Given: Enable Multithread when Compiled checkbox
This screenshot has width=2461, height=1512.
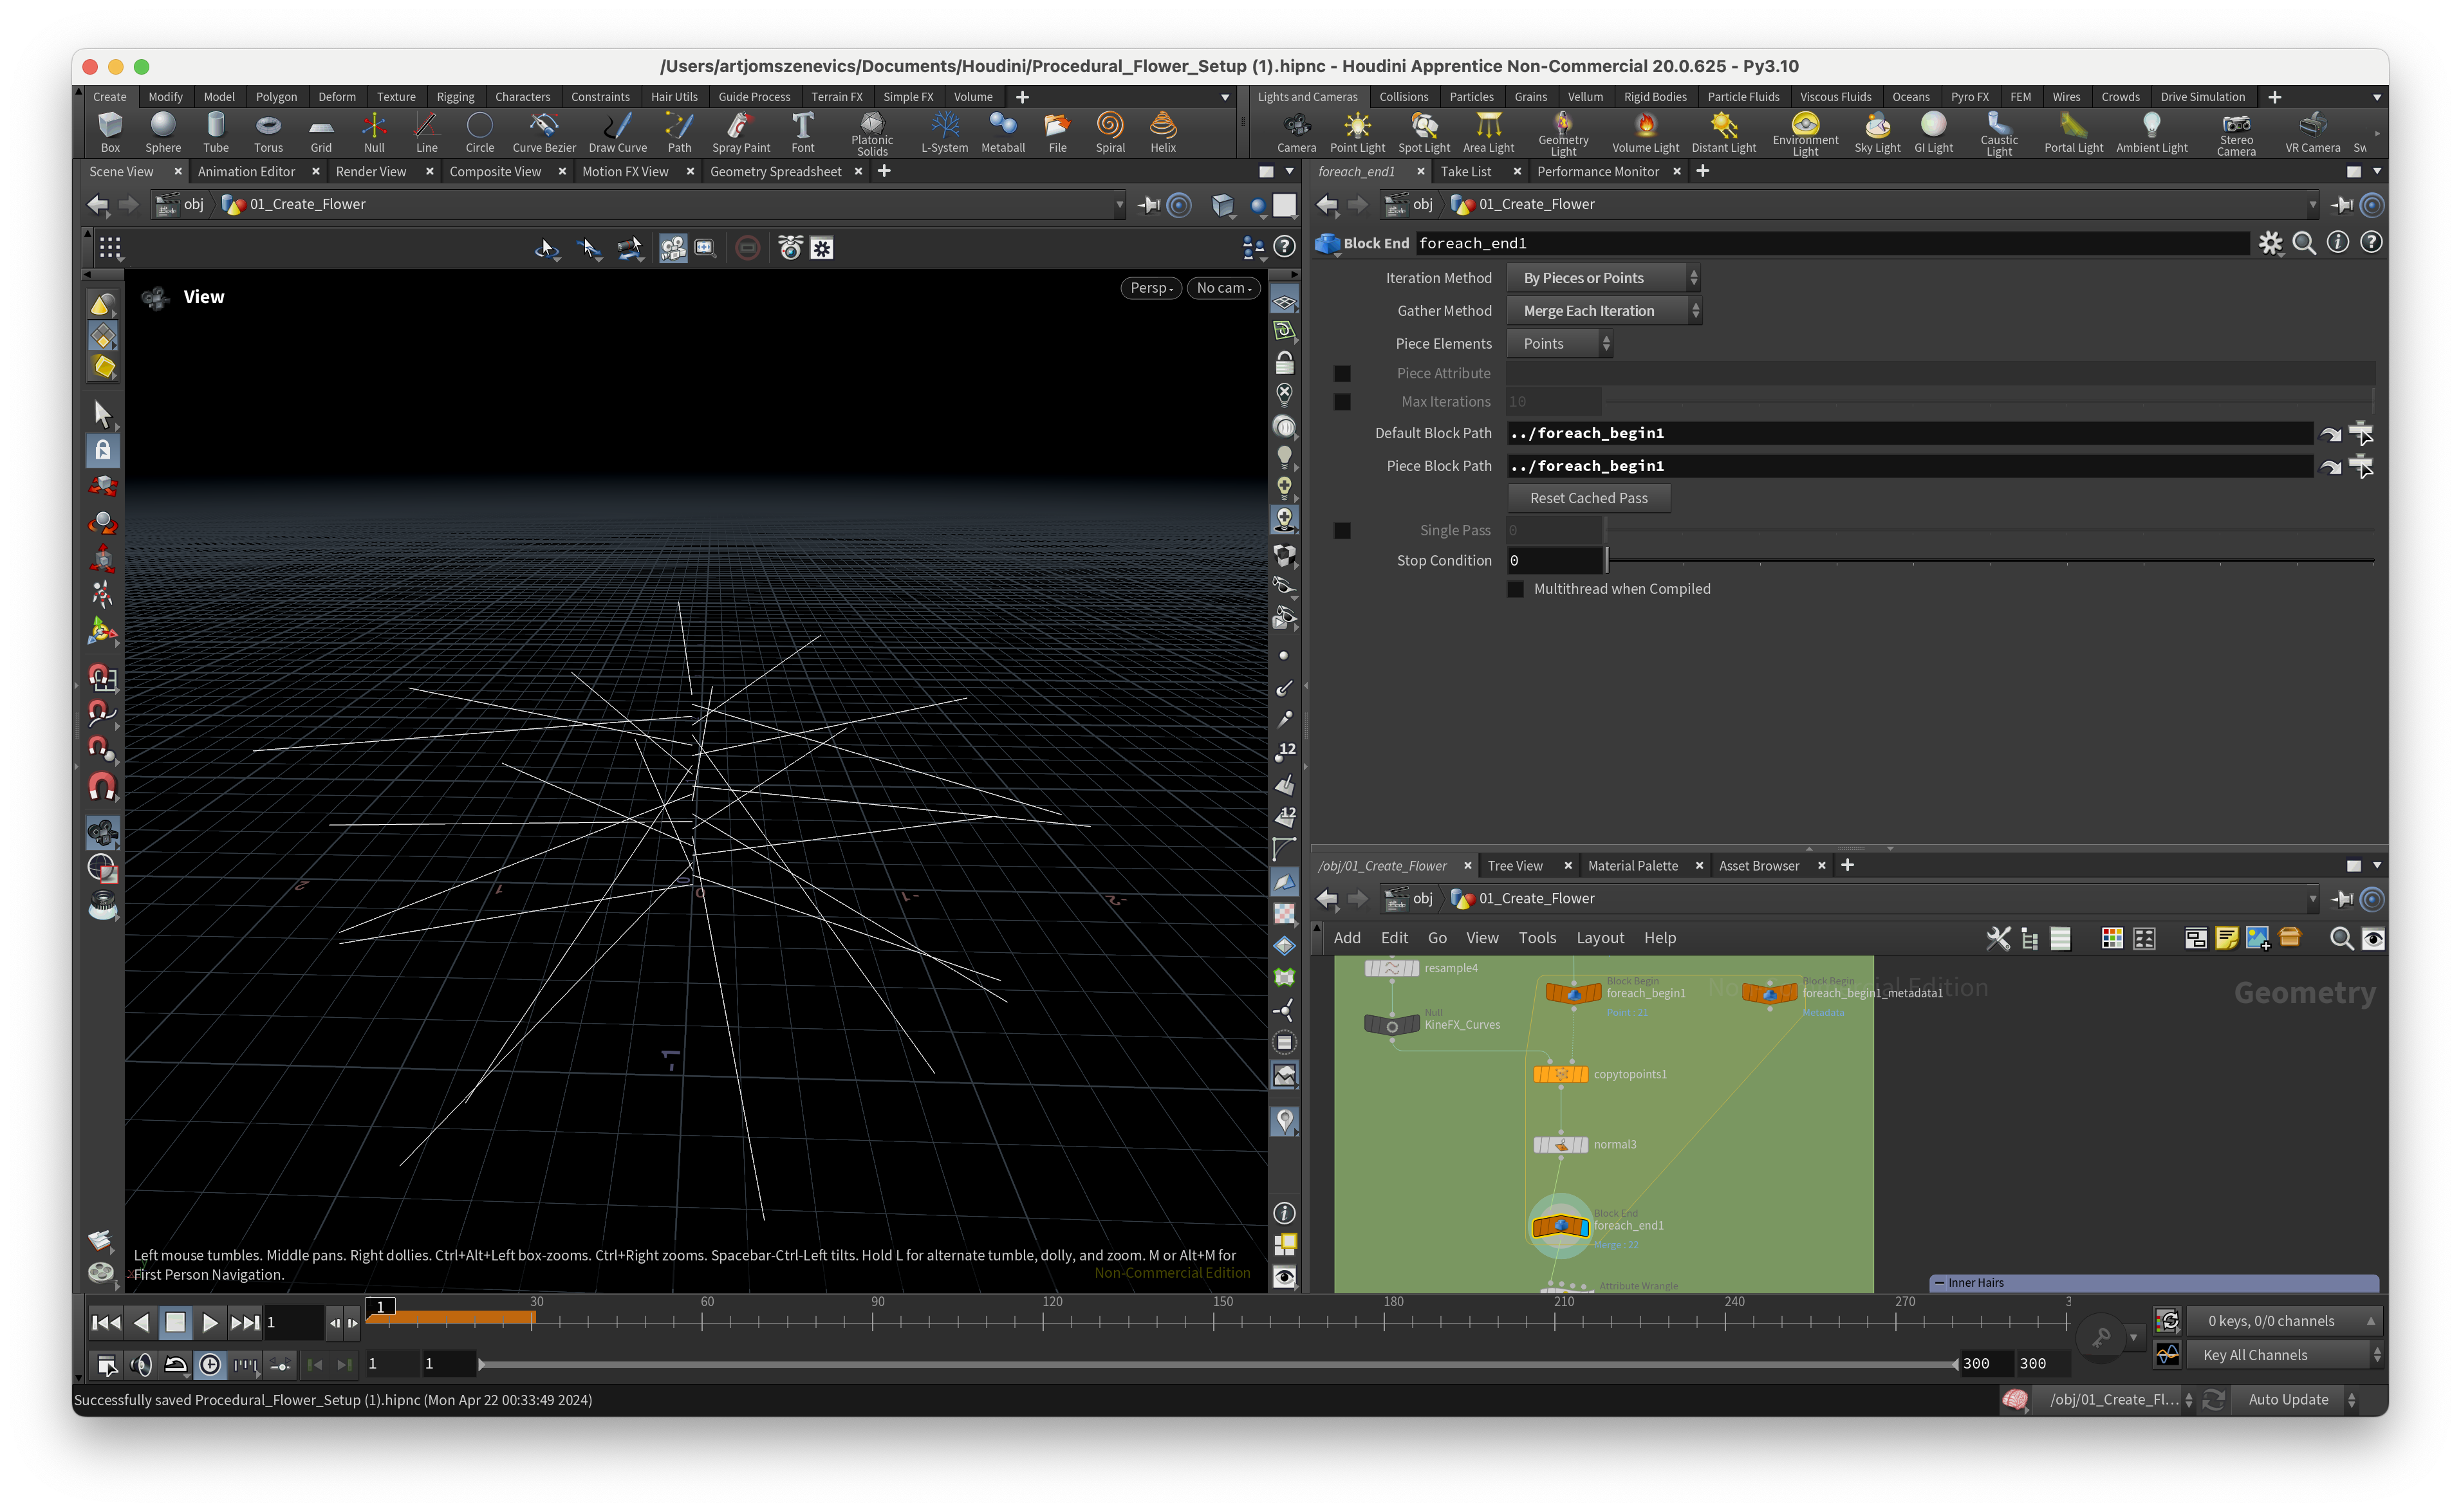Looking at the screenshot, I should coord(1516,589).
